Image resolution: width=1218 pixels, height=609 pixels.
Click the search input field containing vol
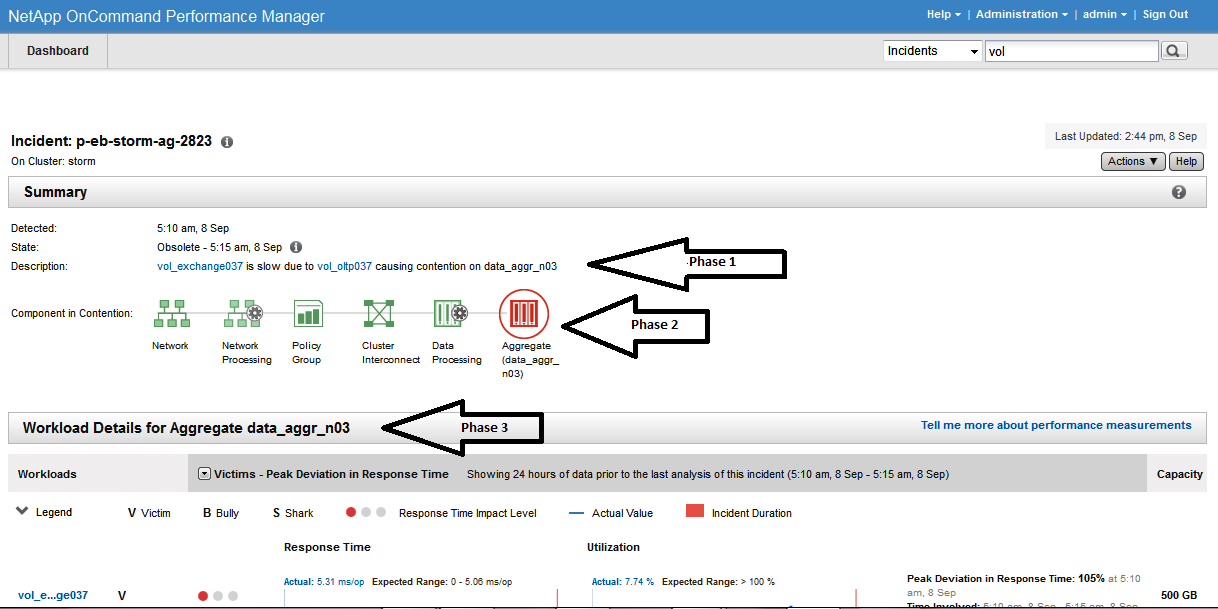point(1071,51)
